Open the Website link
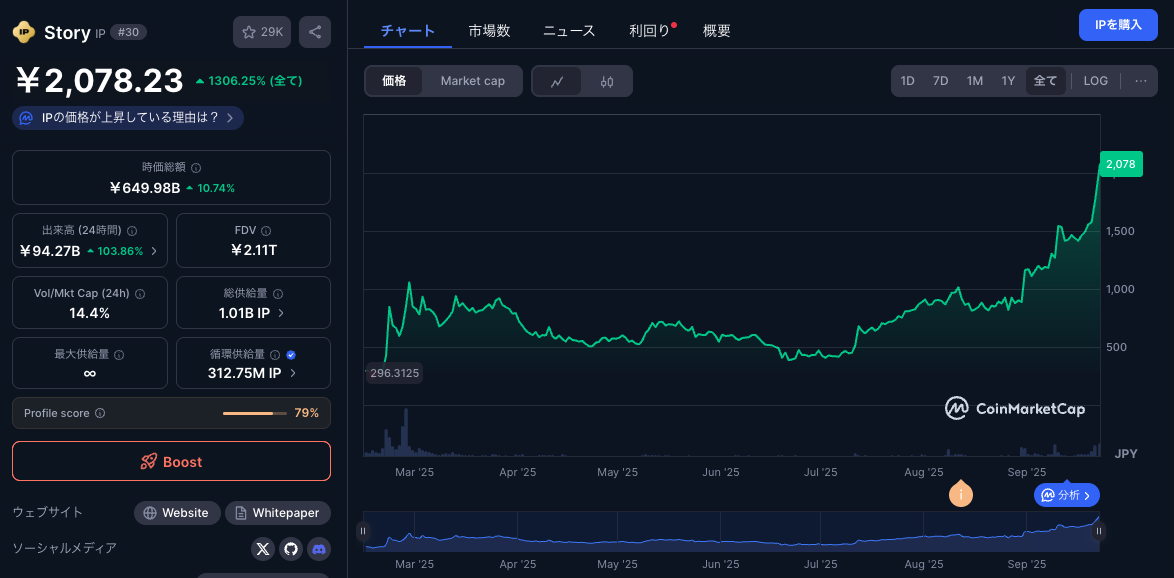Image resolution: width=1174 pixels, height=578 pixels. point(177,513)
